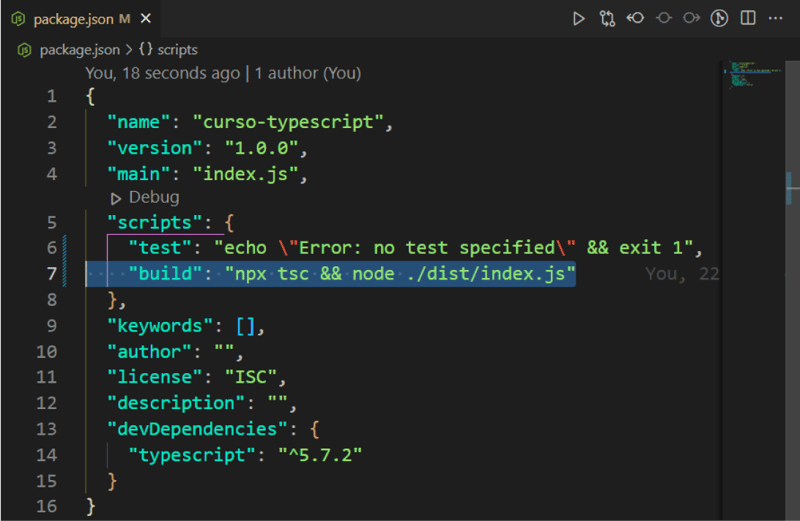Click the "ISC" license value

(x=251, y=377)
